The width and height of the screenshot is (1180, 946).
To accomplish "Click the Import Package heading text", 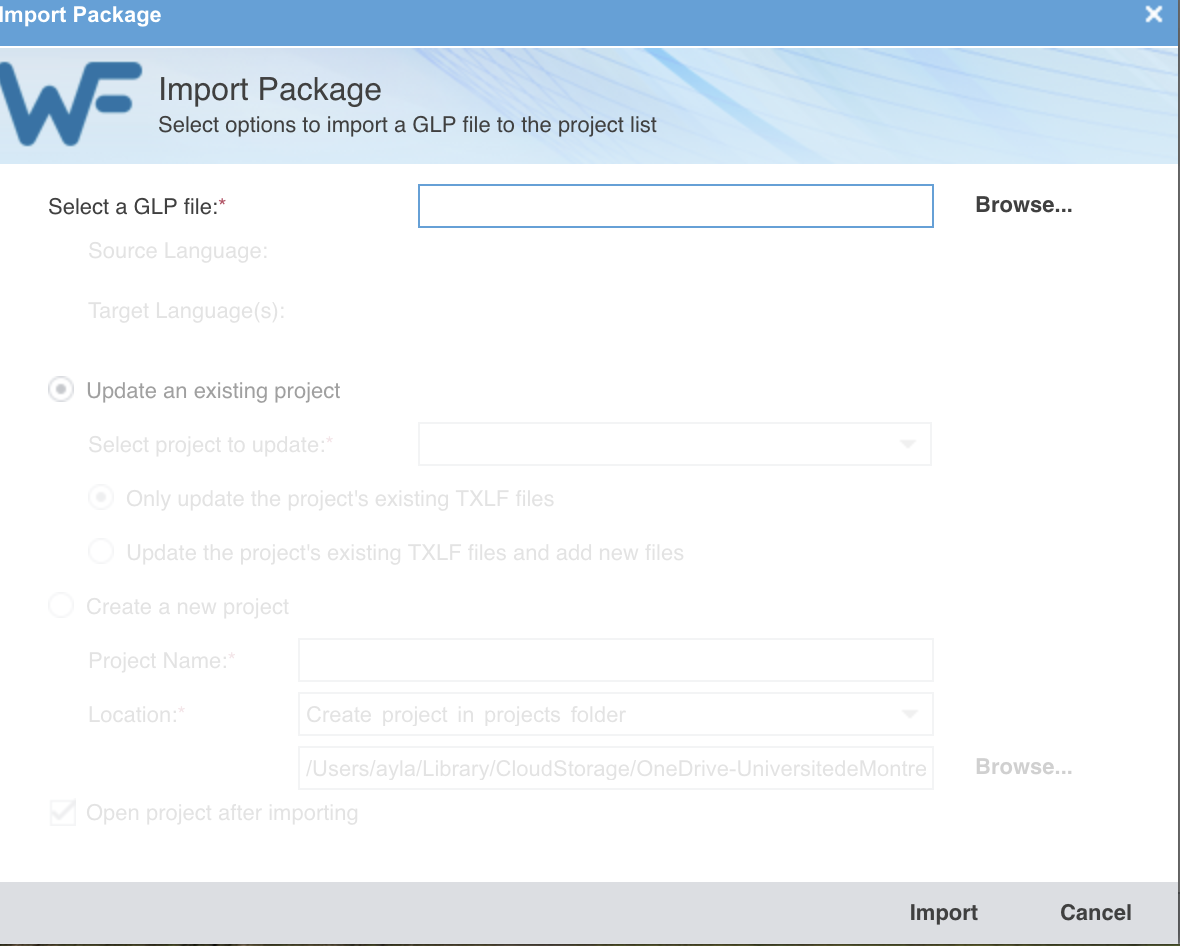I will pyautogui.click(x=269, y=90).
